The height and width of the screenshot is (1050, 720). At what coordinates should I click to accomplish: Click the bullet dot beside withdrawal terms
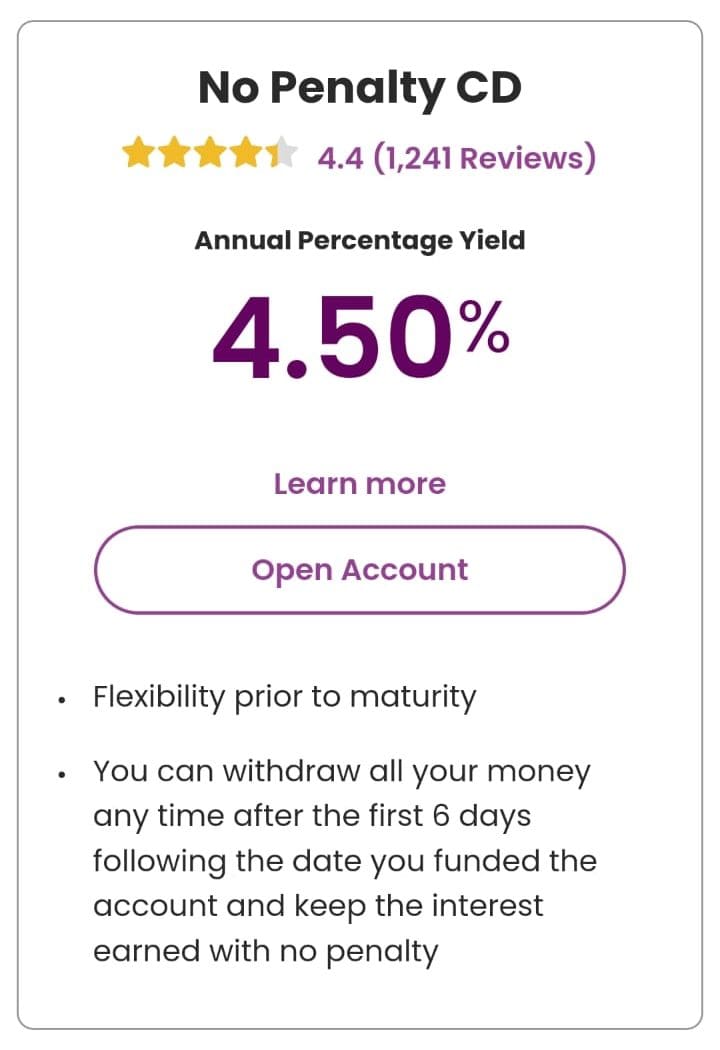click(x=62, y=775)
